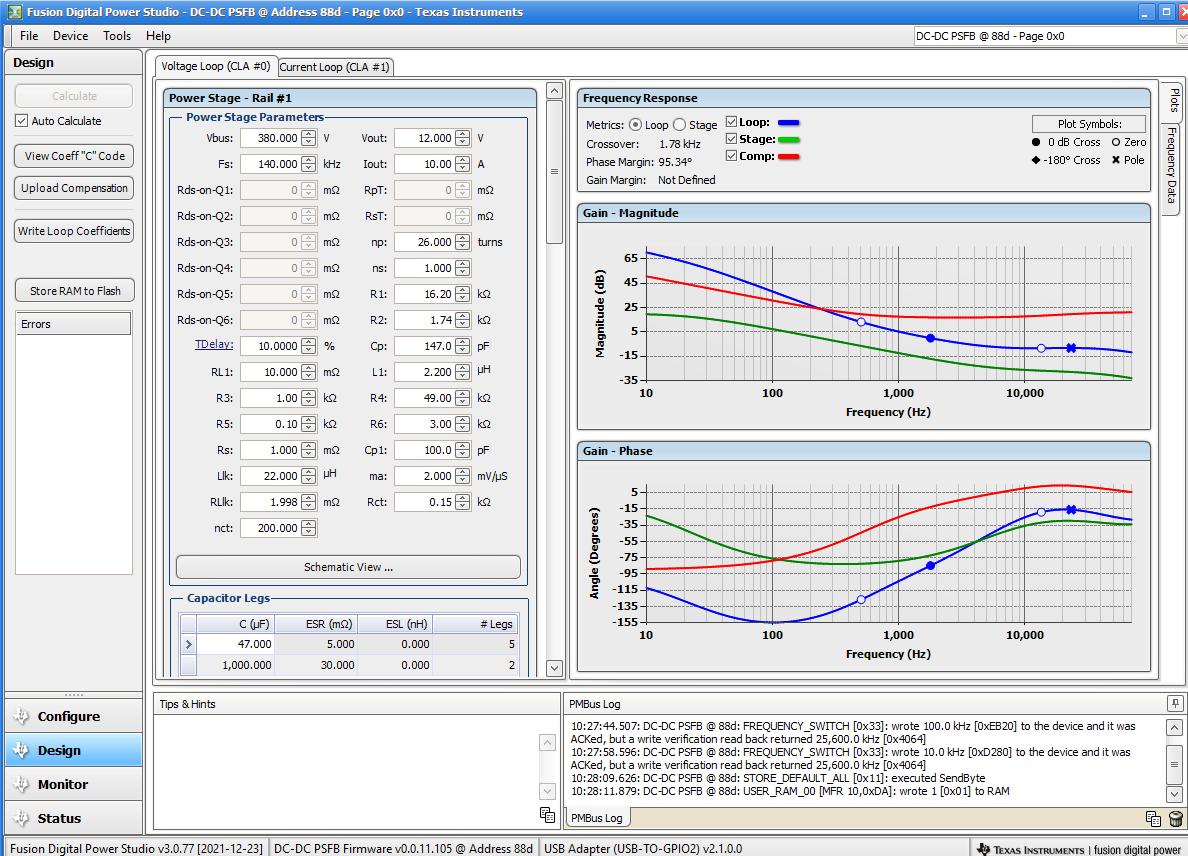Open the Configure section icon
The width and height of the screenshot is (1188, 856).
click(20, 716)
